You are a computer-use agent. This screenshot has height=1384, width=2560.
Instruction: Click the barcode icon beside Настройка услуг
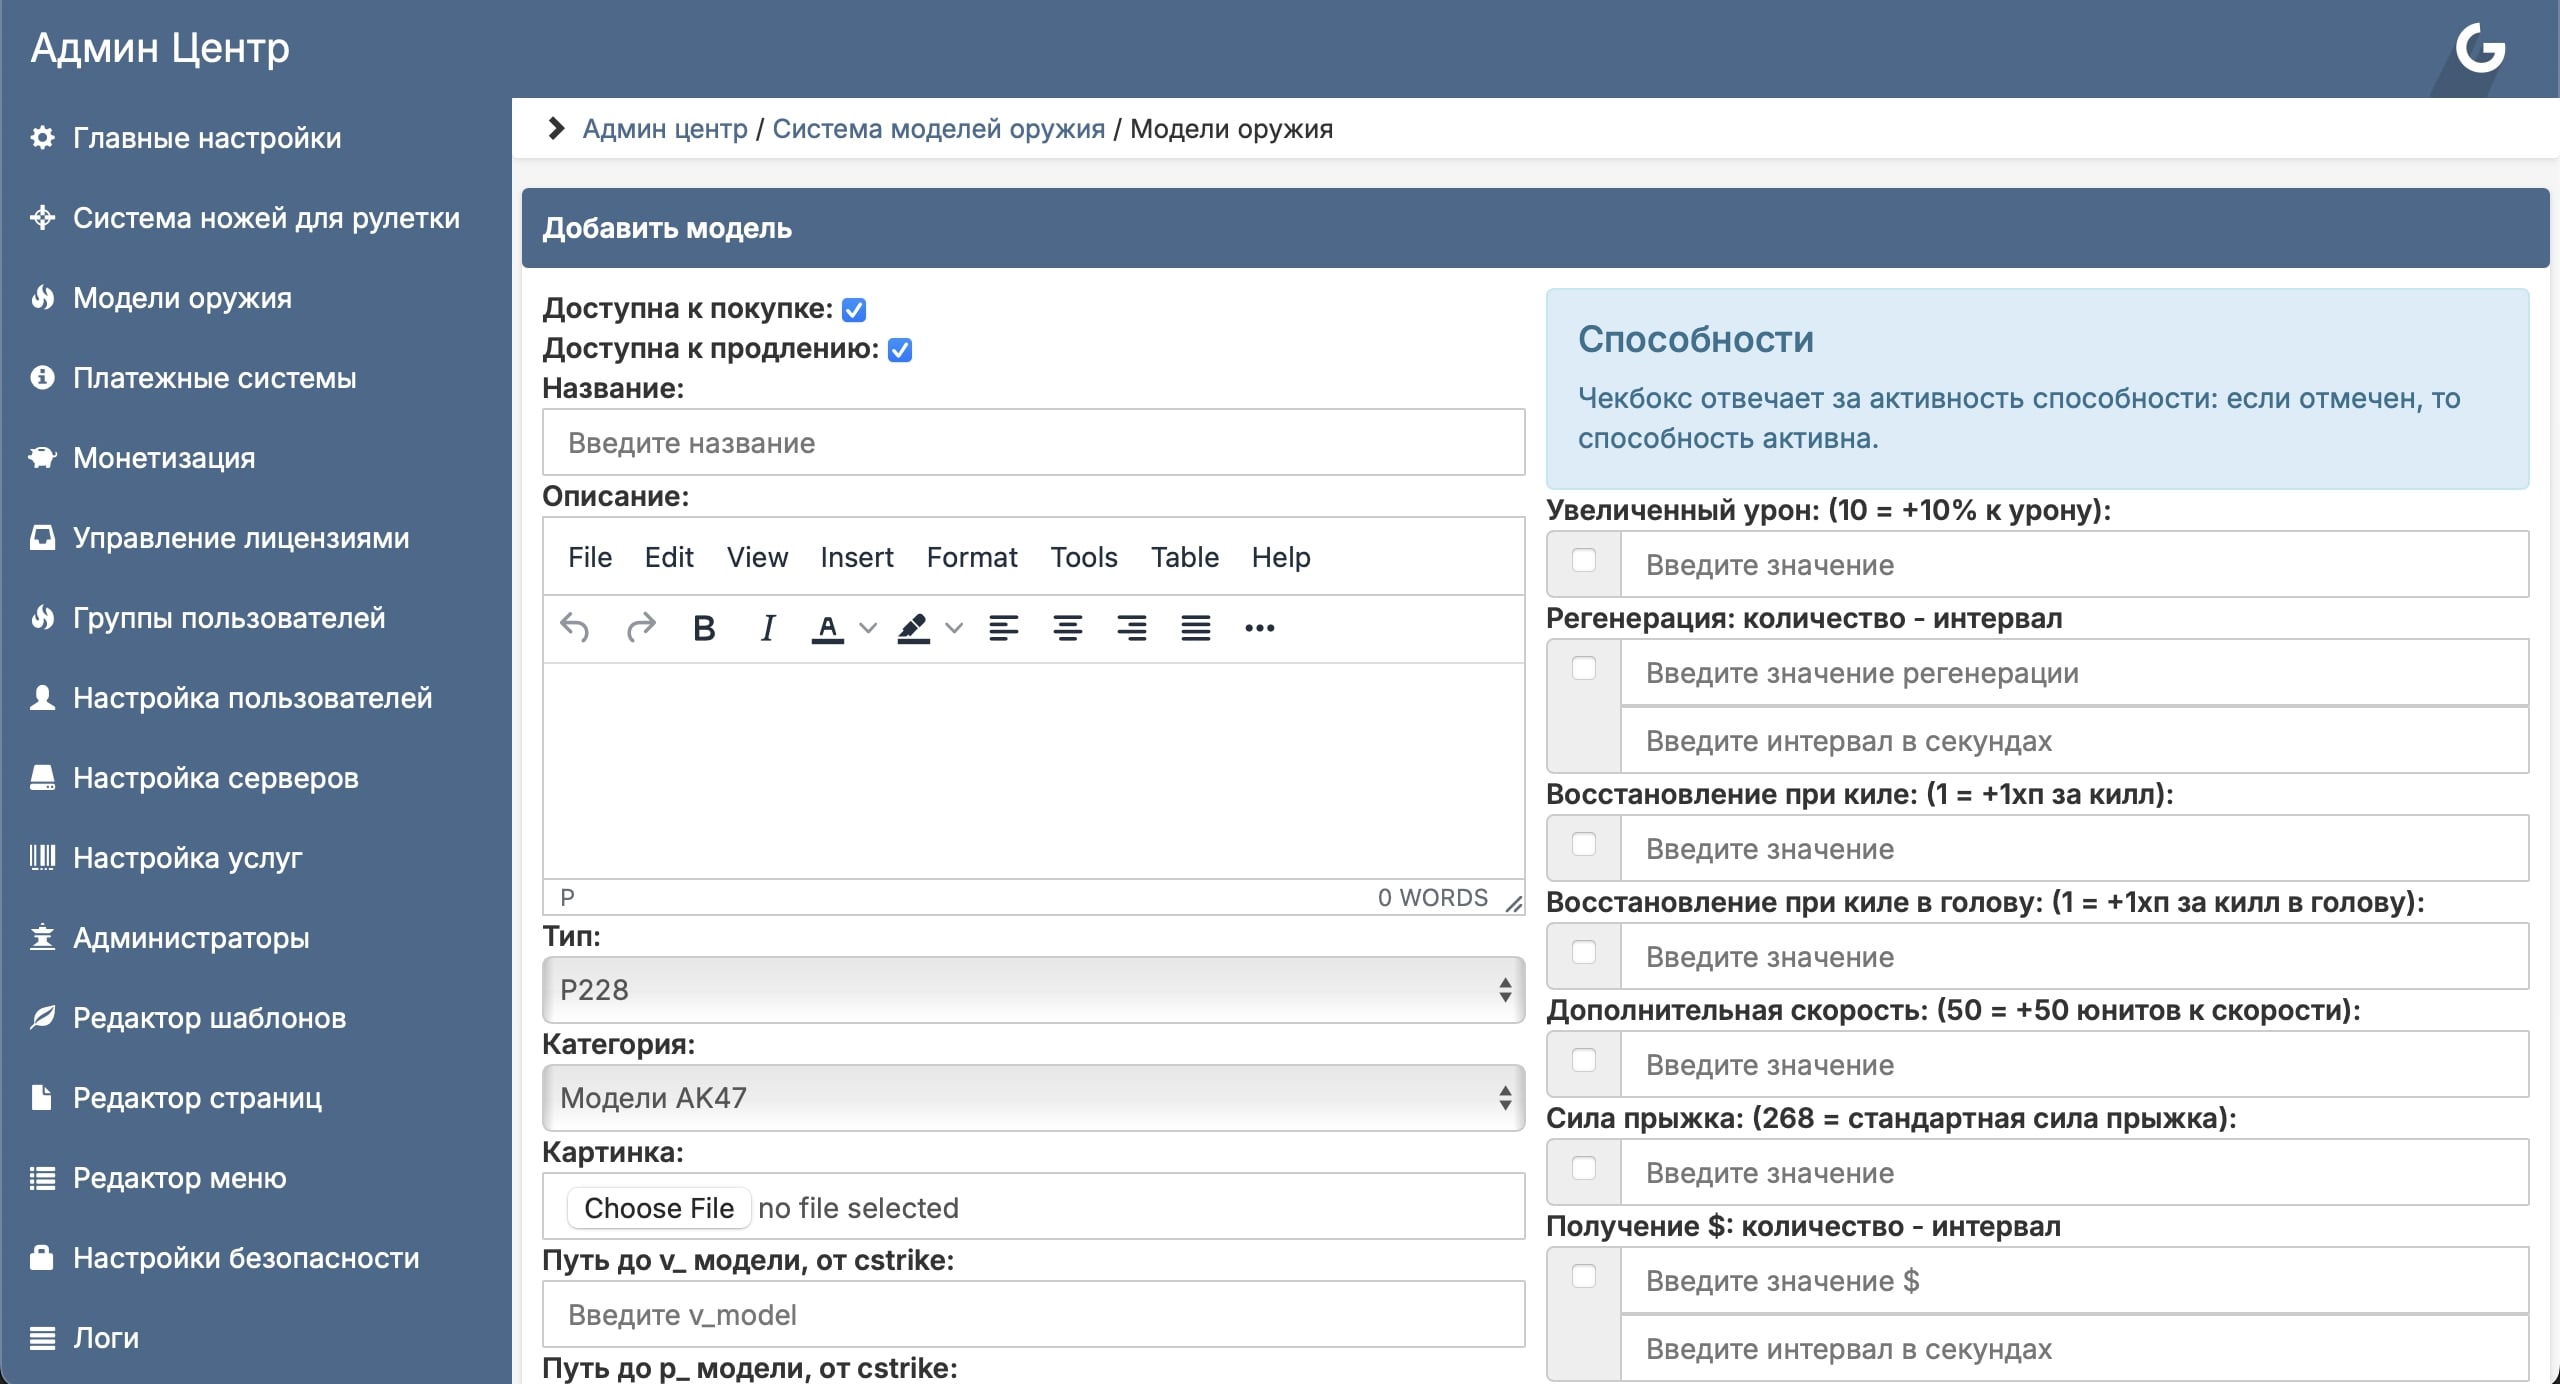click(x=42, y=857)
